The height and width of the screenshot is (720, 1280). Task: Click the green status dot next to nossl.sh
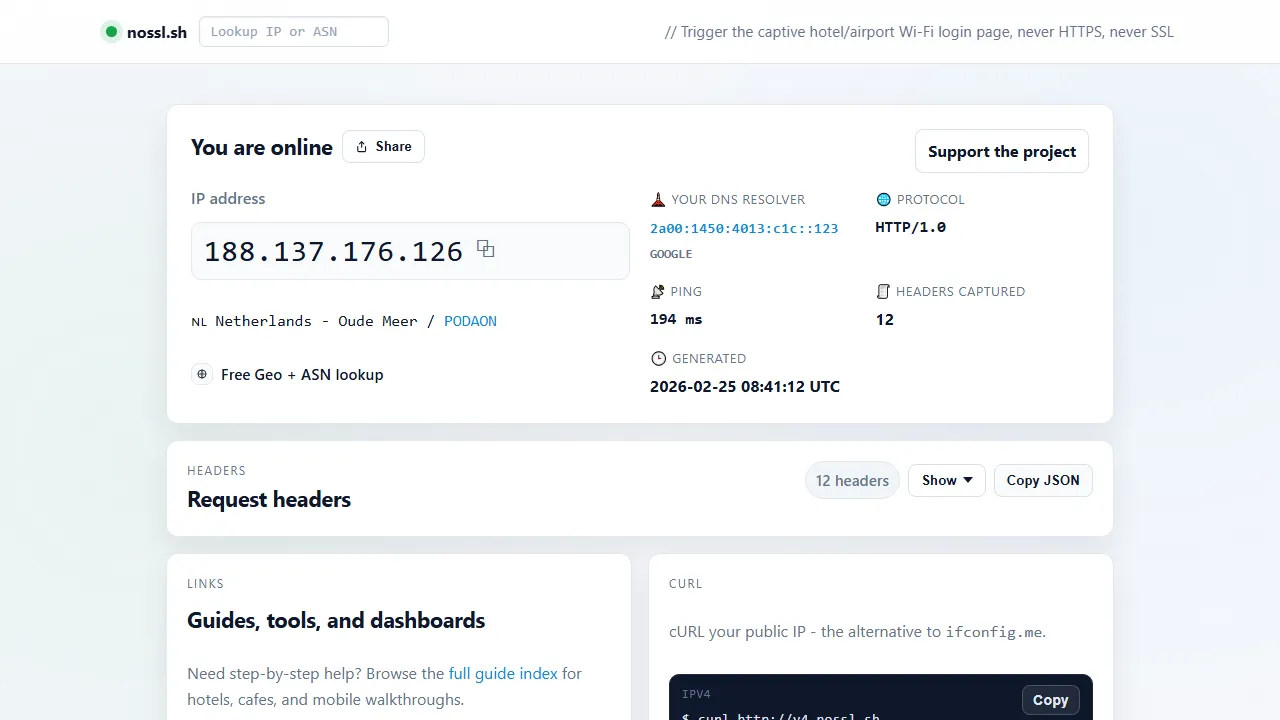tap(111, 31)
